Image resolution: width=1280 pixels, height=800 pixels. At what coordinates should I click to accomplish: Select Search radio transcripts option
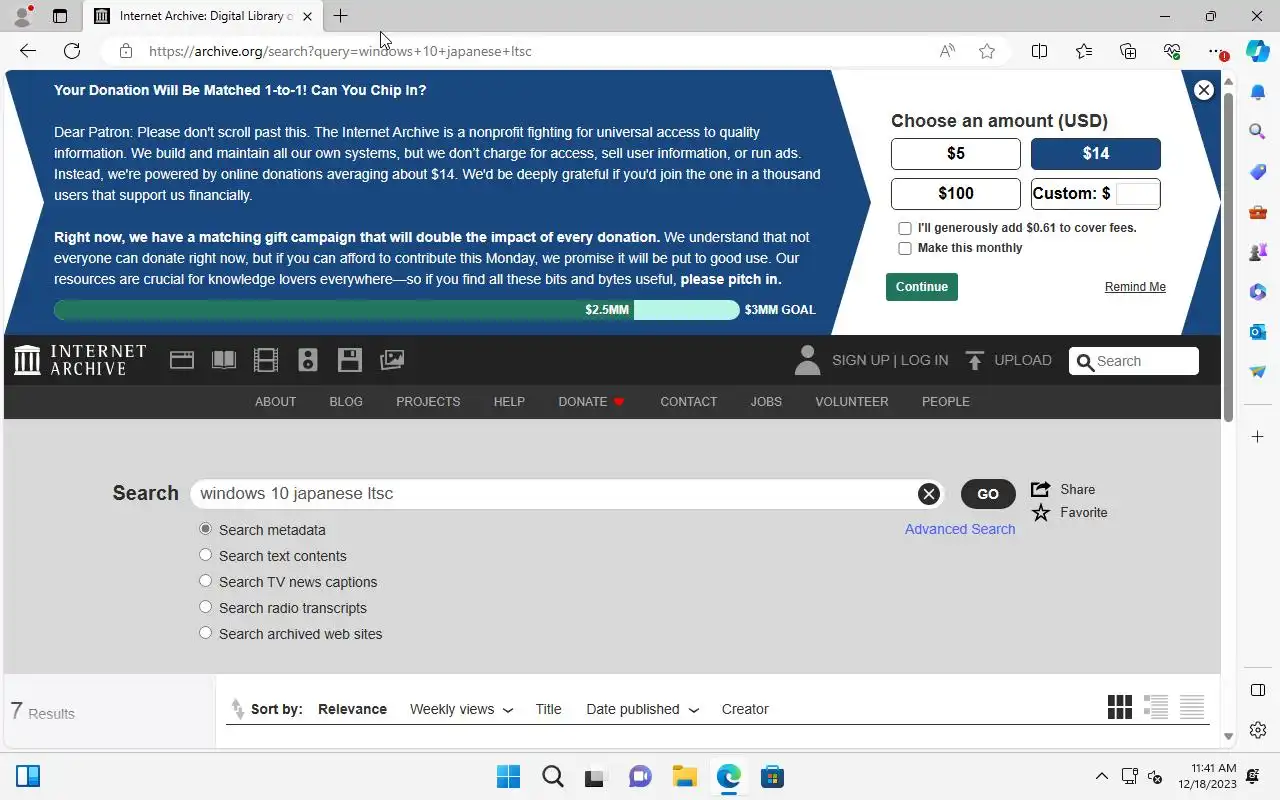point(205,607)
